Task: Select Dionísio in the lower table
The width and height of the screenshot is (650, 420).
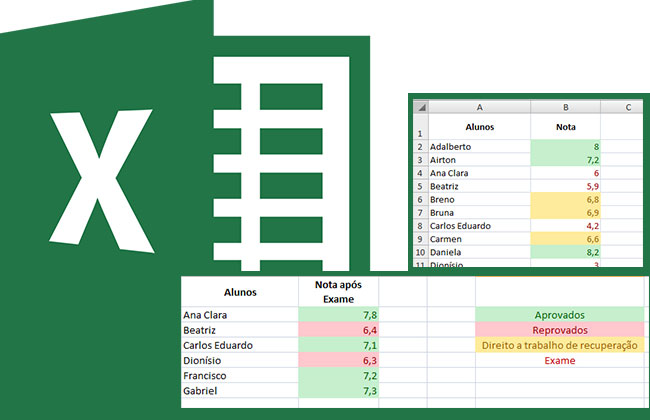Action: pos(240,360)
